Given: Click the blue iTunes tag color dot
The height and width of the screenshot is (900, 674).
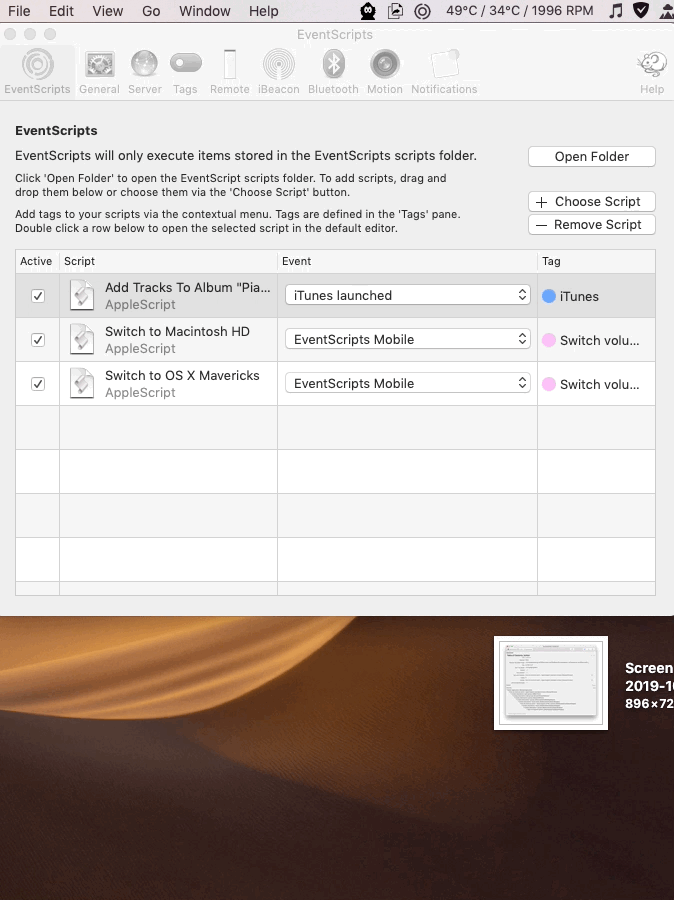Looking at the screenshot, I should click(549, 296).
